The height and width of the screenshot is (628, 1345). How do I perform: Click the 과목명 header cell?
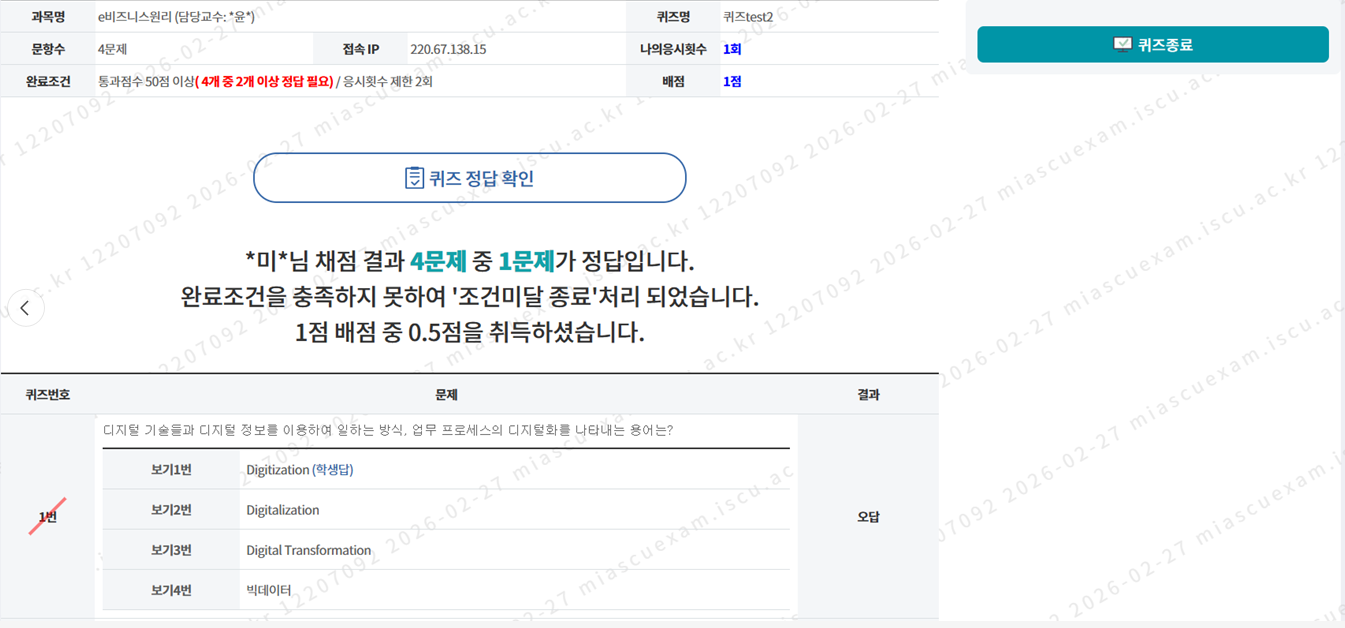48,17
